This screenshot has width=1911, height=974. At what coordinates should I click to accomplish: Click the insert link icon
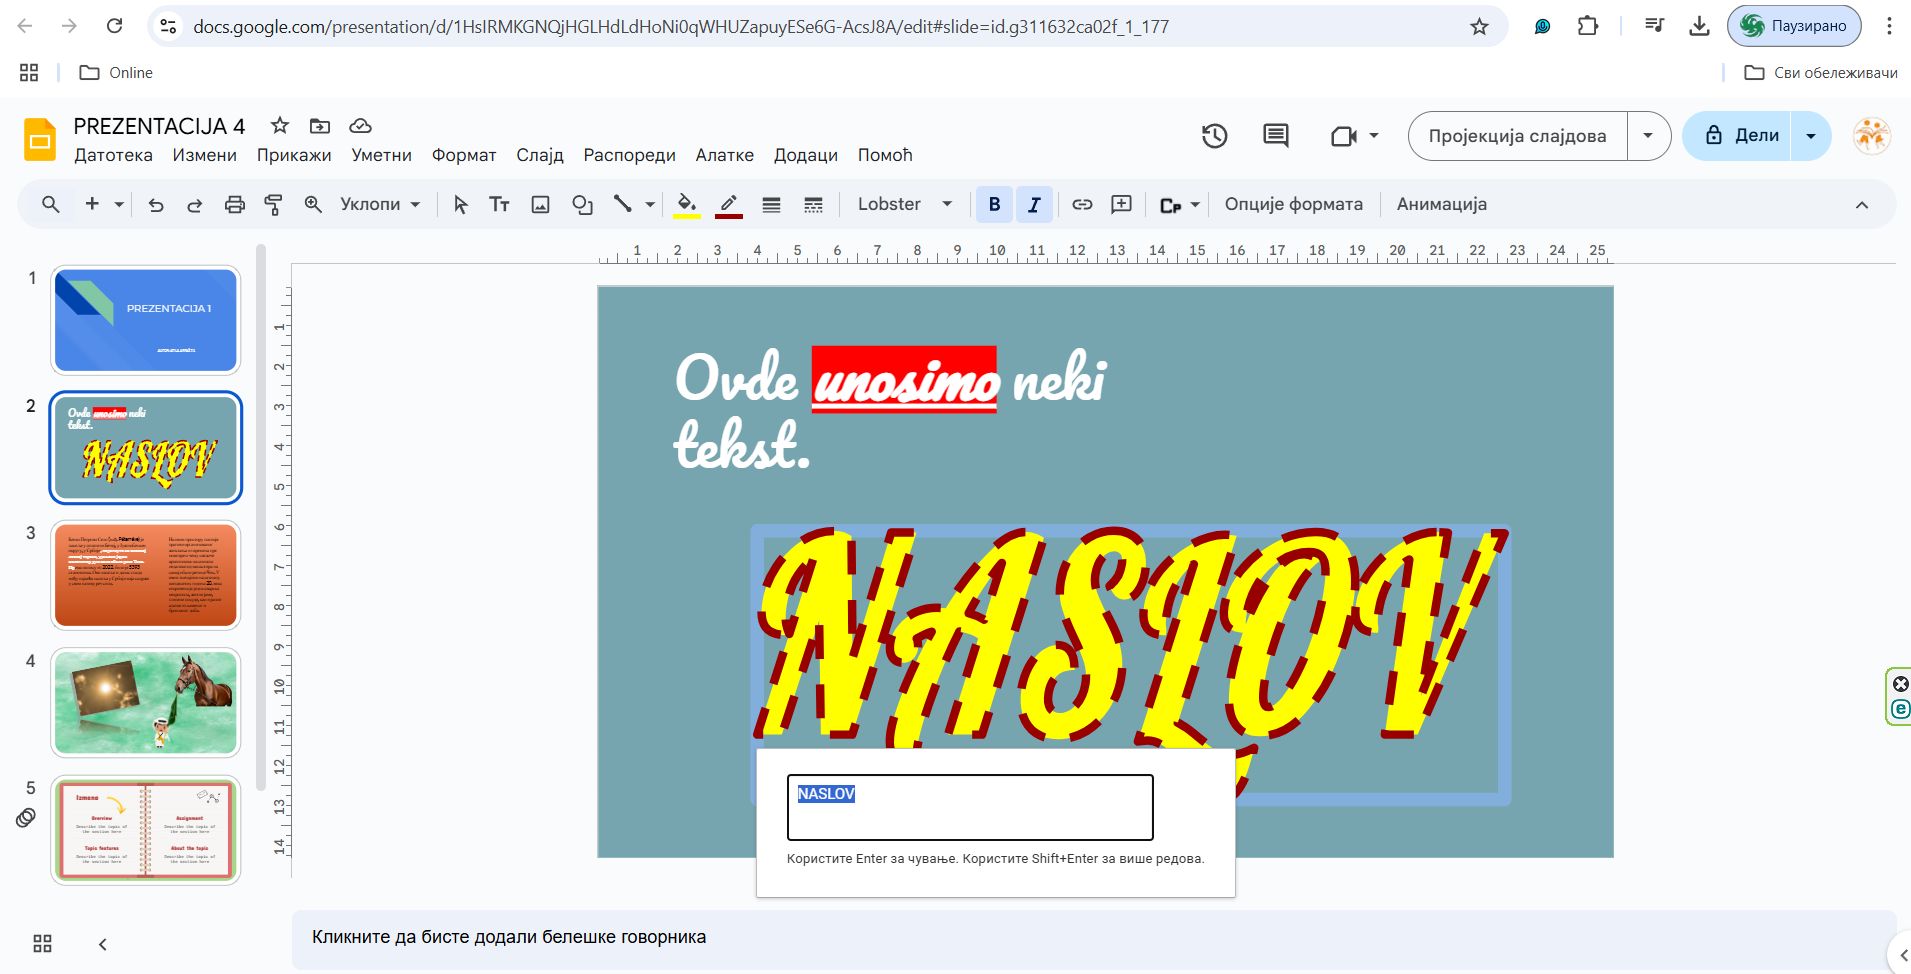point(1082,205)
